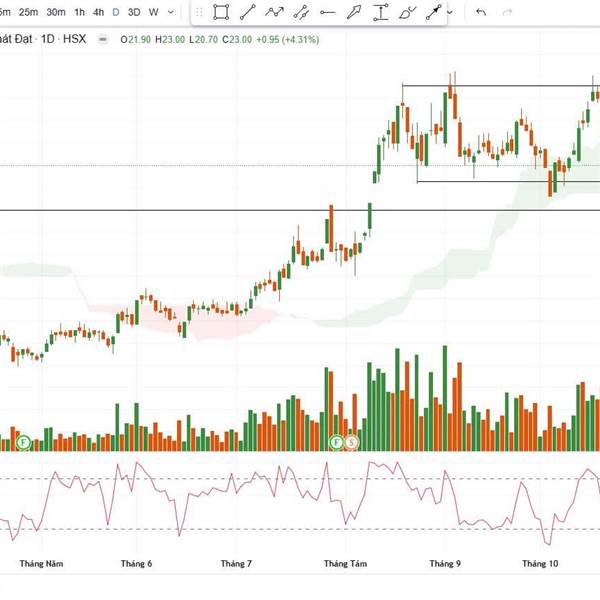Click the Tháng Năm date label
Screen dimensions: 600x600
(x=41, y=563)
